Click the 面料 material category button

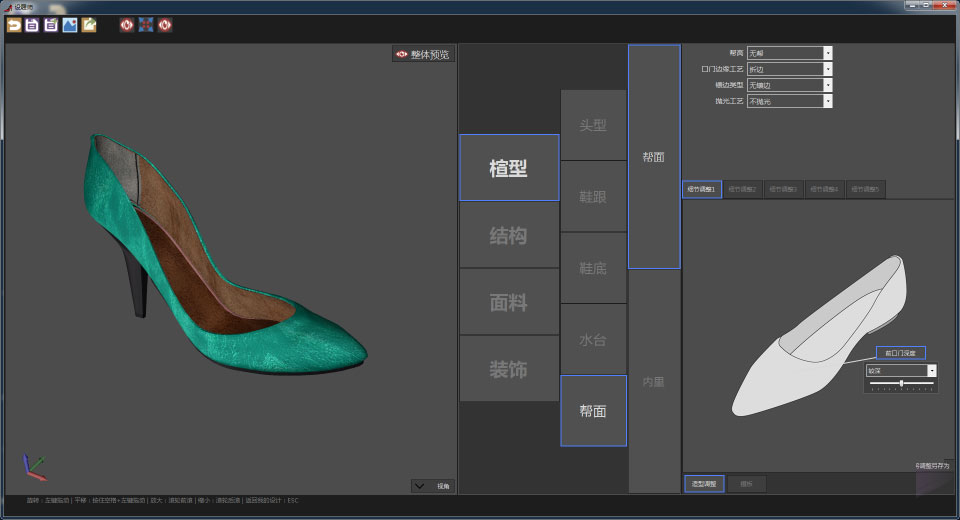click(508, 302)
